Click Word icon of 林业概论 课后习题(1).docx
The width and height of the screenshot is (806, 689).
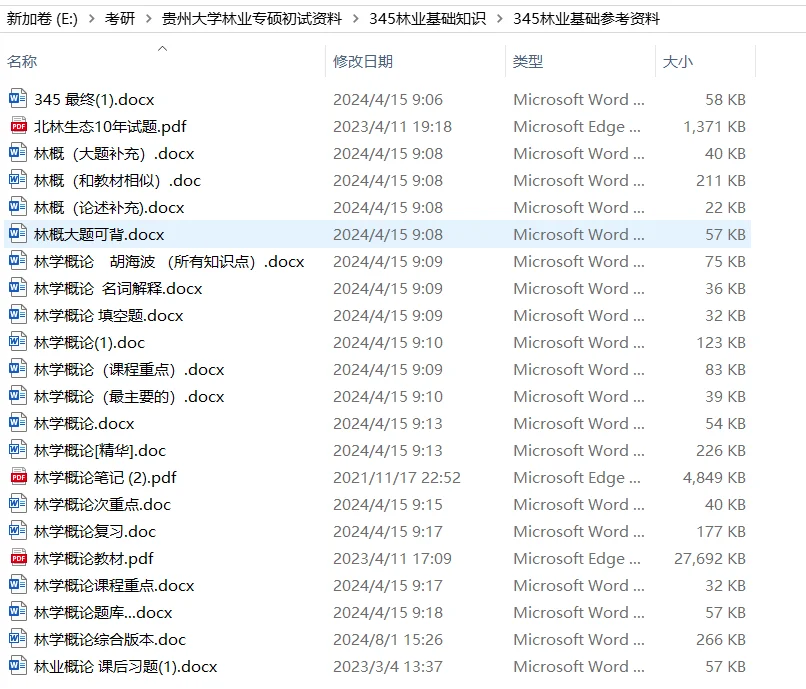click(x=18, y=665)
